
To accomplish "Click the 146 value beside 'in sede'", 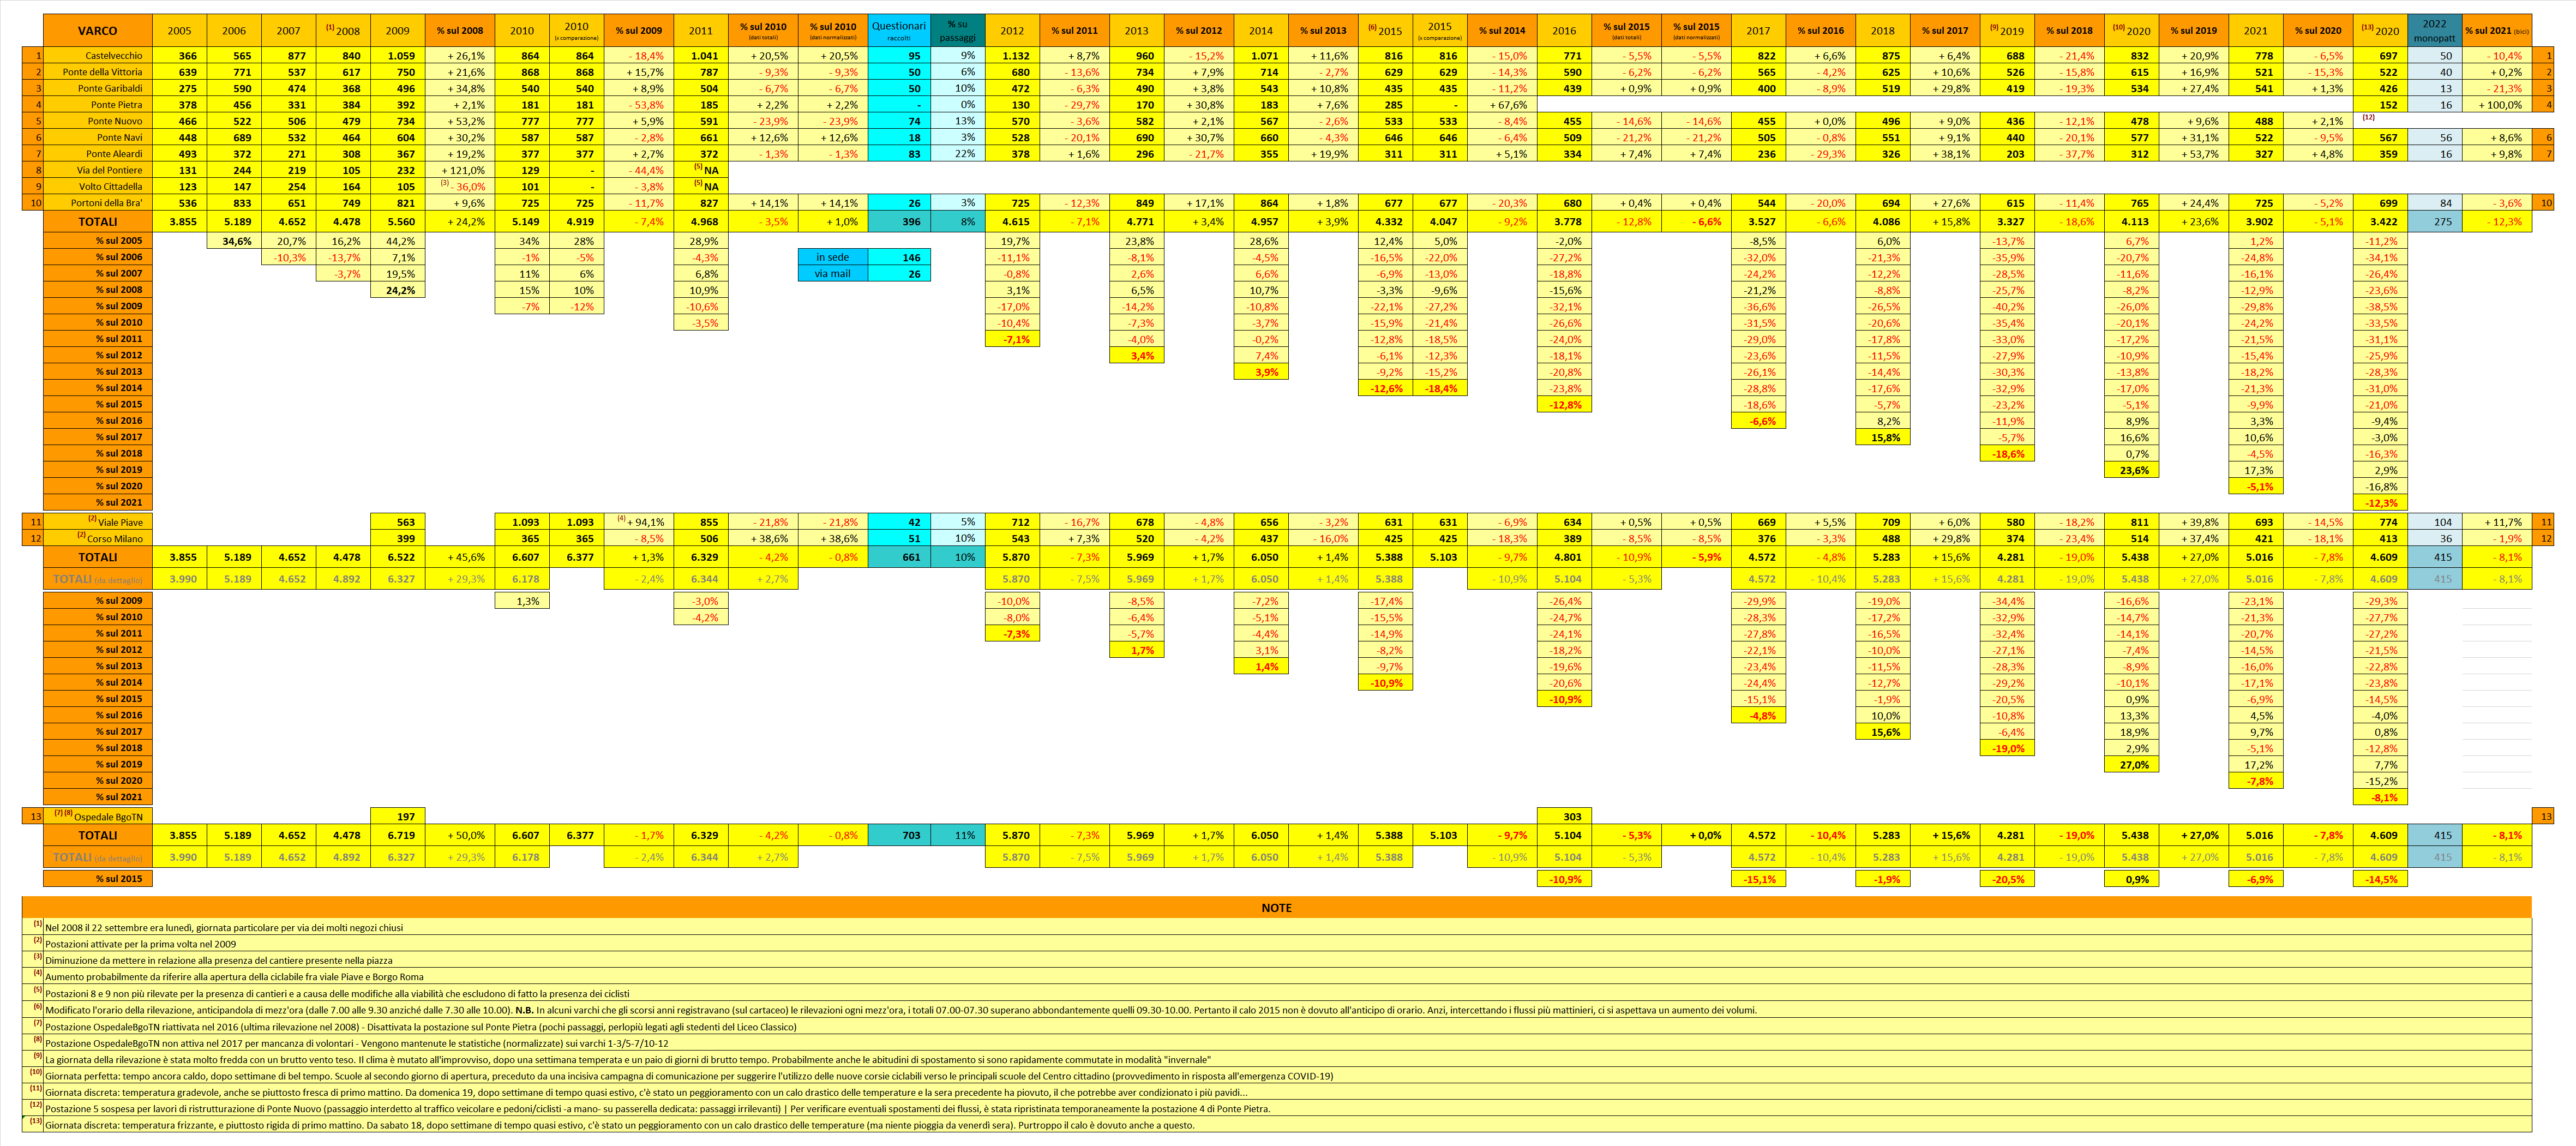I will point(899,257).
